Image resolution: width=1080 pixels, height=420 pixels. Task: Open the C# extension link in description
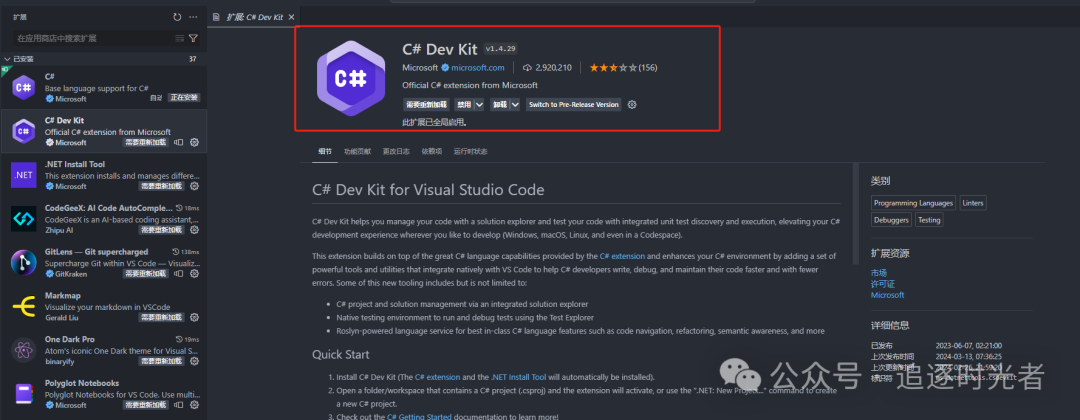coord(622,255)
